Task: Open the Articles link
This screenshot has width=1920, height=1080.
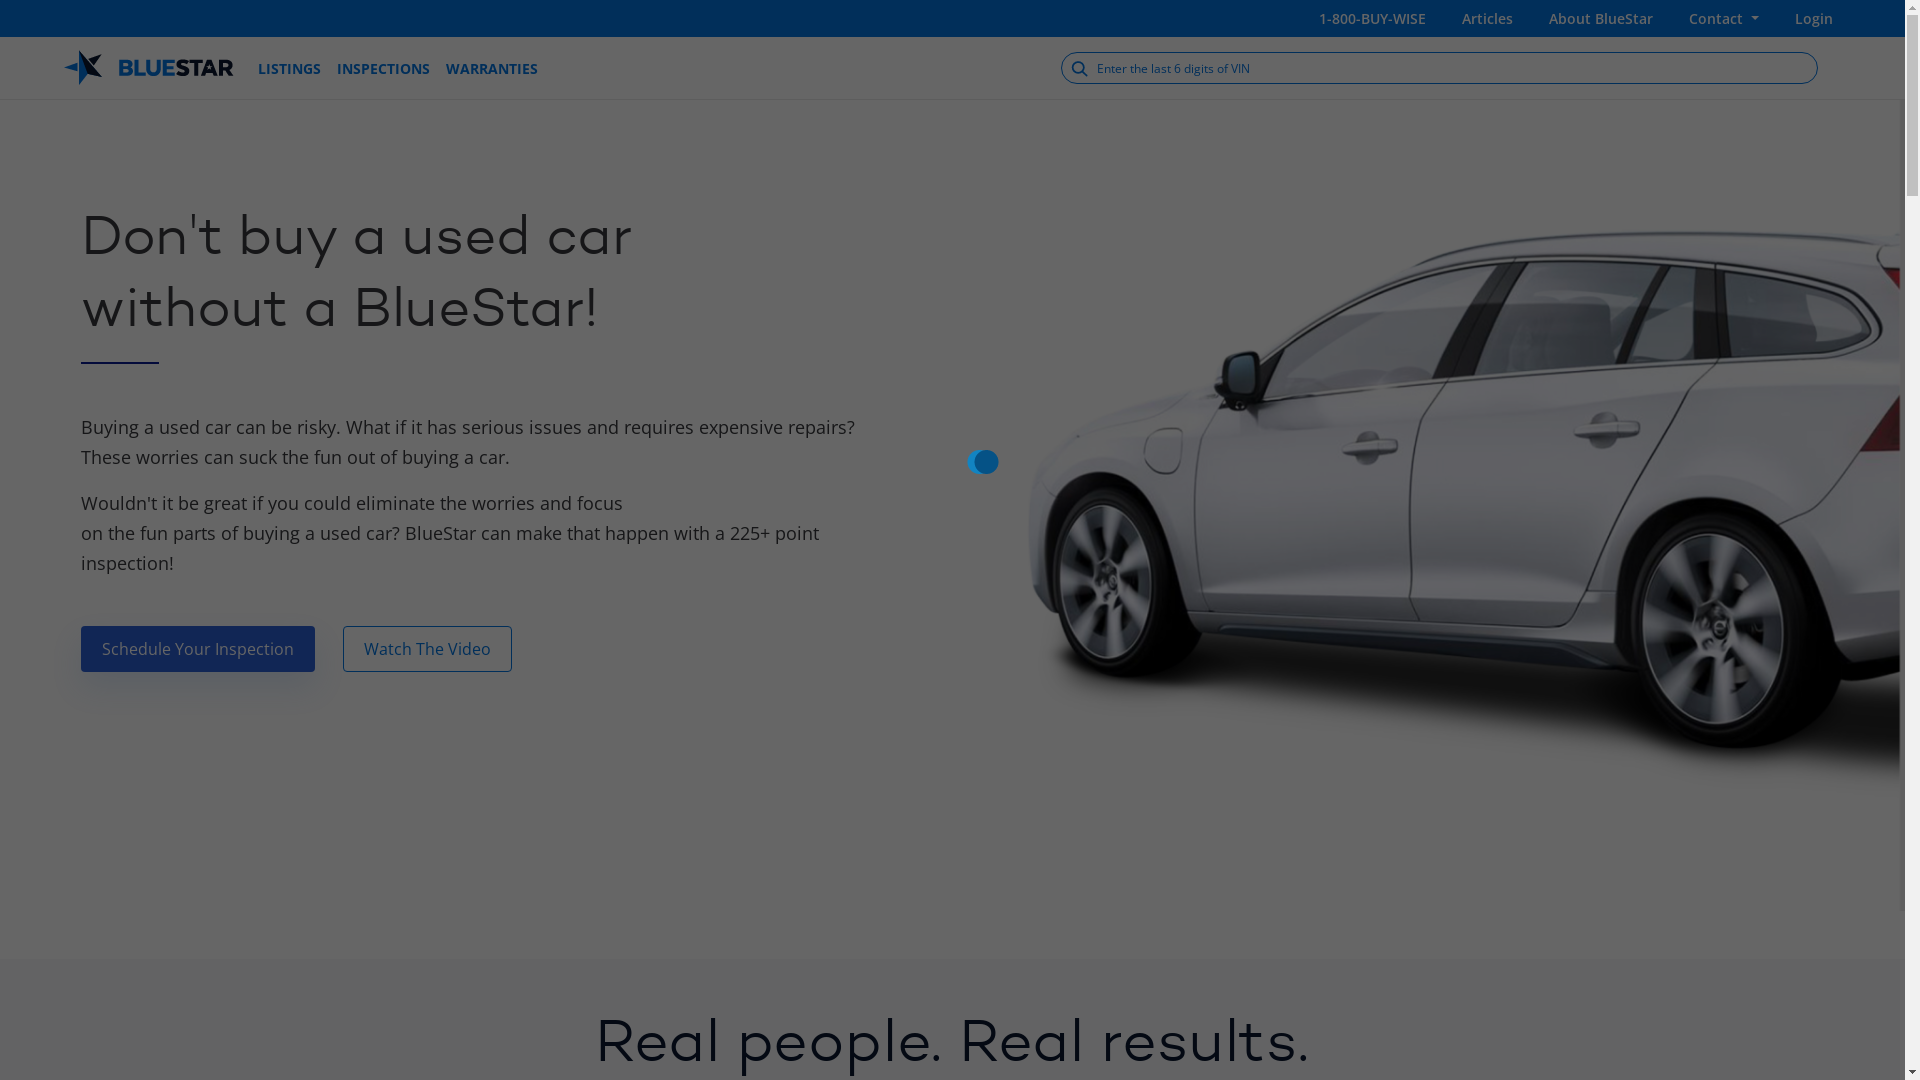Action: coord(1487,19)
